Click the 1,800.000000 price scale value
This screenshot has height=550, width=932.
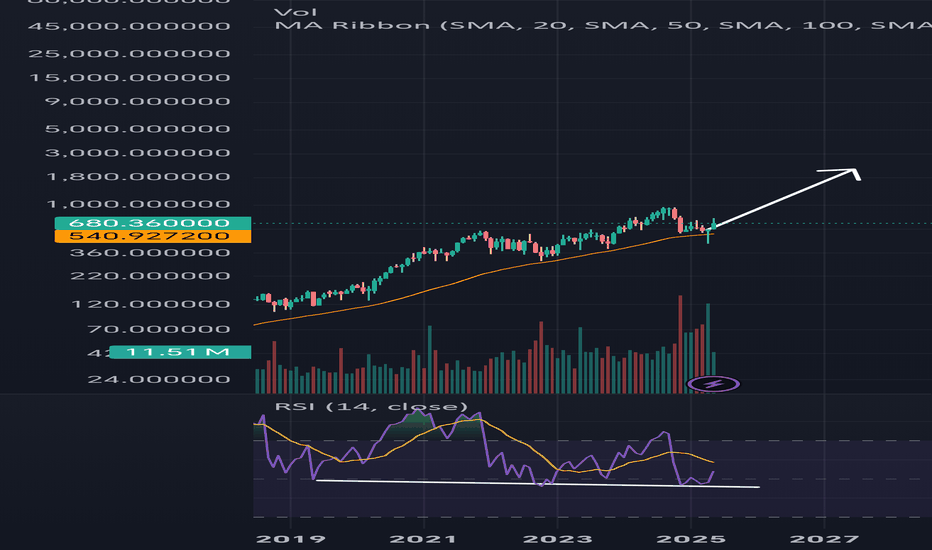pyautogui.click(x=138, y=177)
